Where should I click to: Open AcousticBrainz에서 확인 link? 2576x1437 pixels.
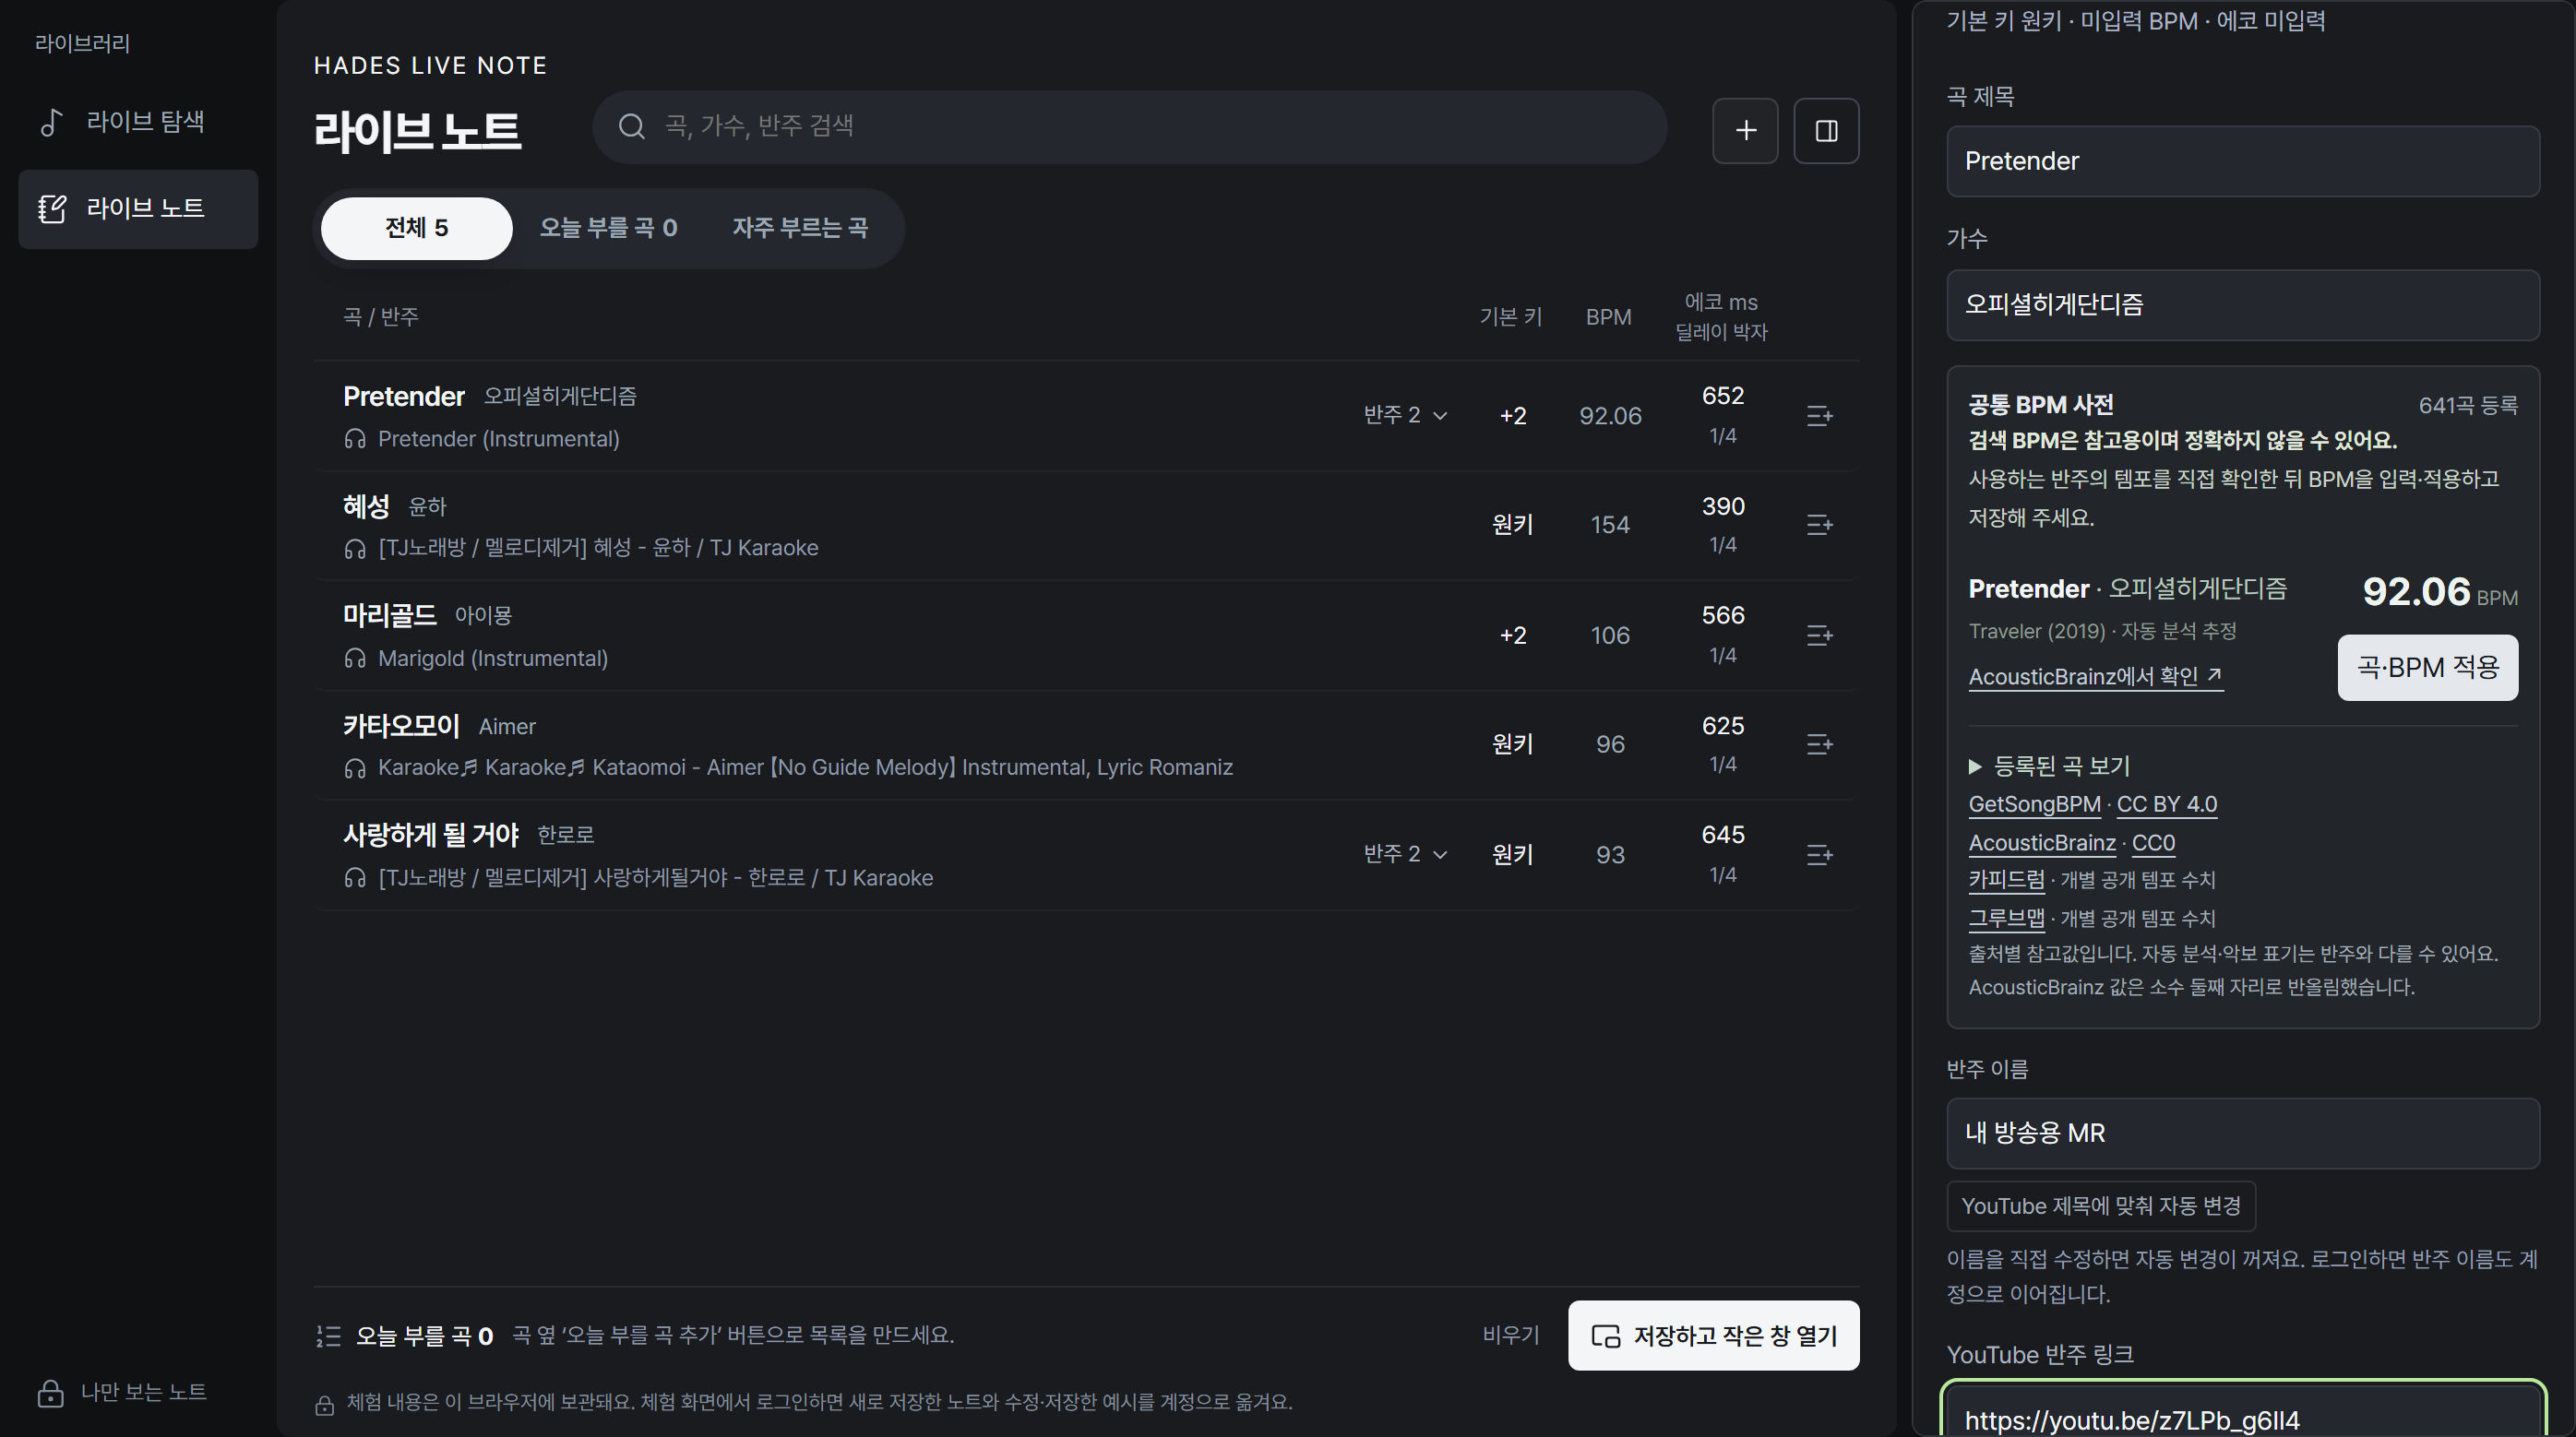(x=2095, y=676)
